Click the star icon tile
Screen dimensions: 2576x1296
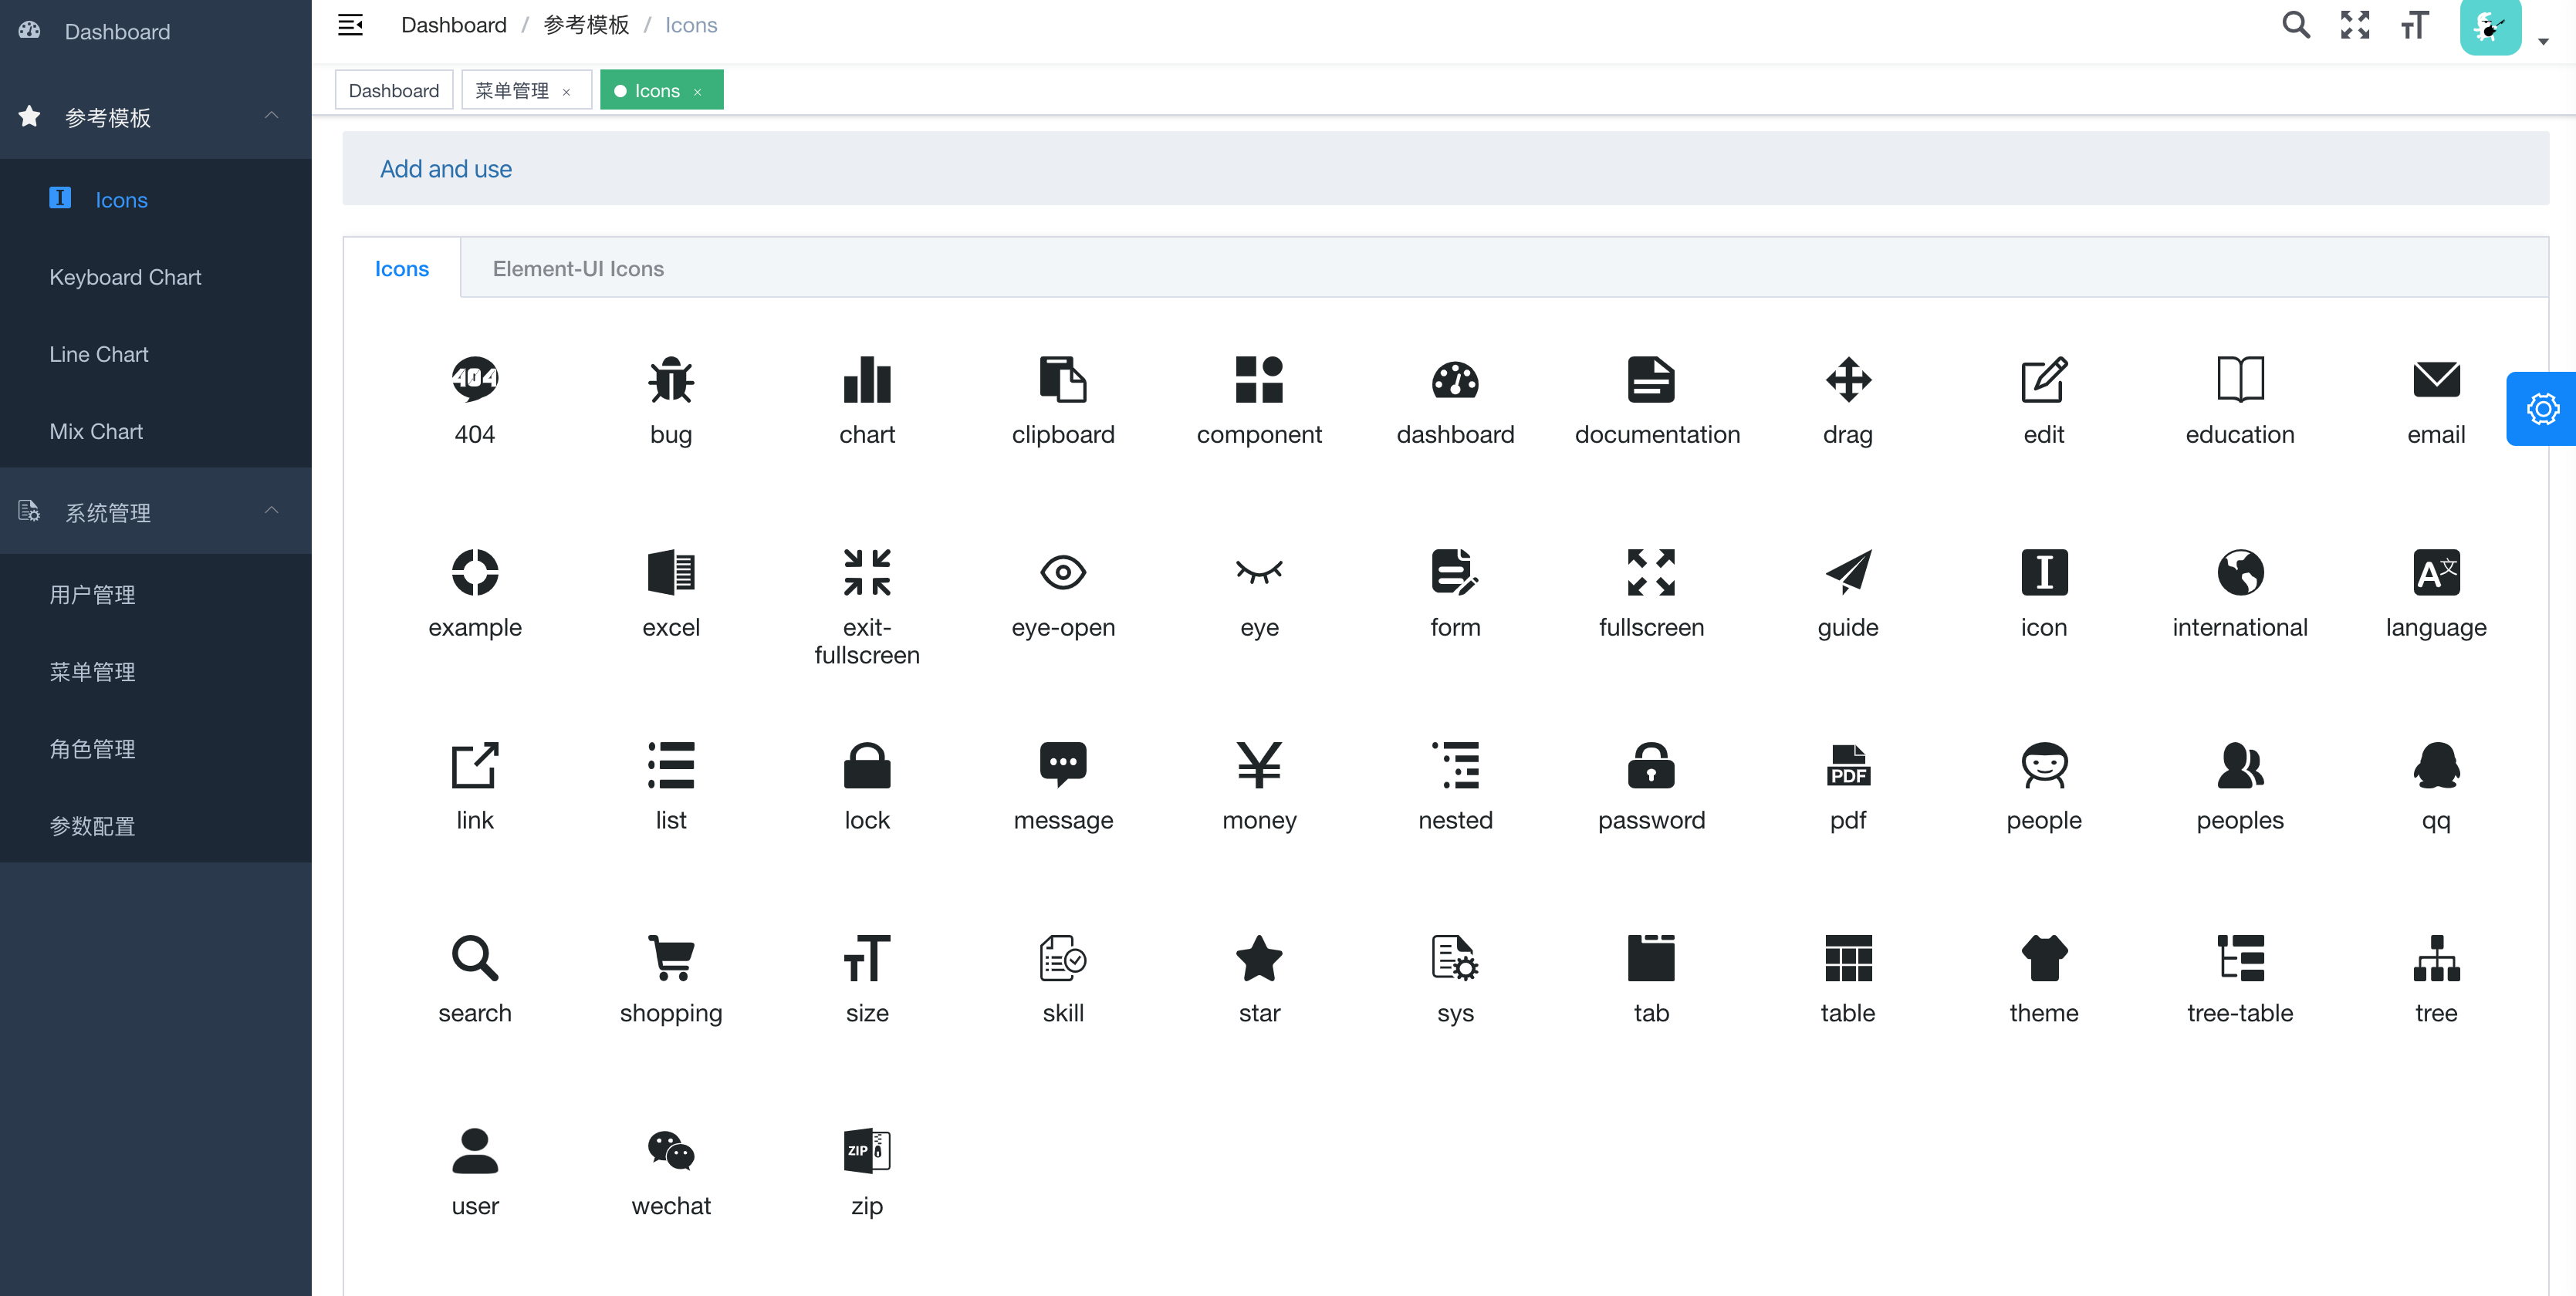[x=1259, y=959]
